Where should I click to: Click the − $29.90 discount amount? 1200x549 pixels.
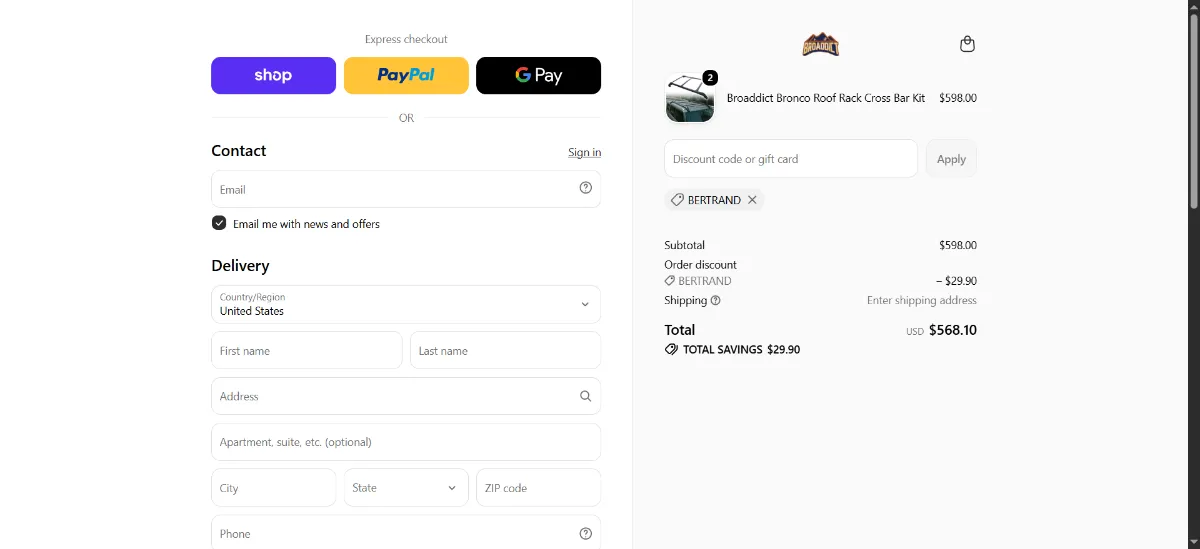956,281
